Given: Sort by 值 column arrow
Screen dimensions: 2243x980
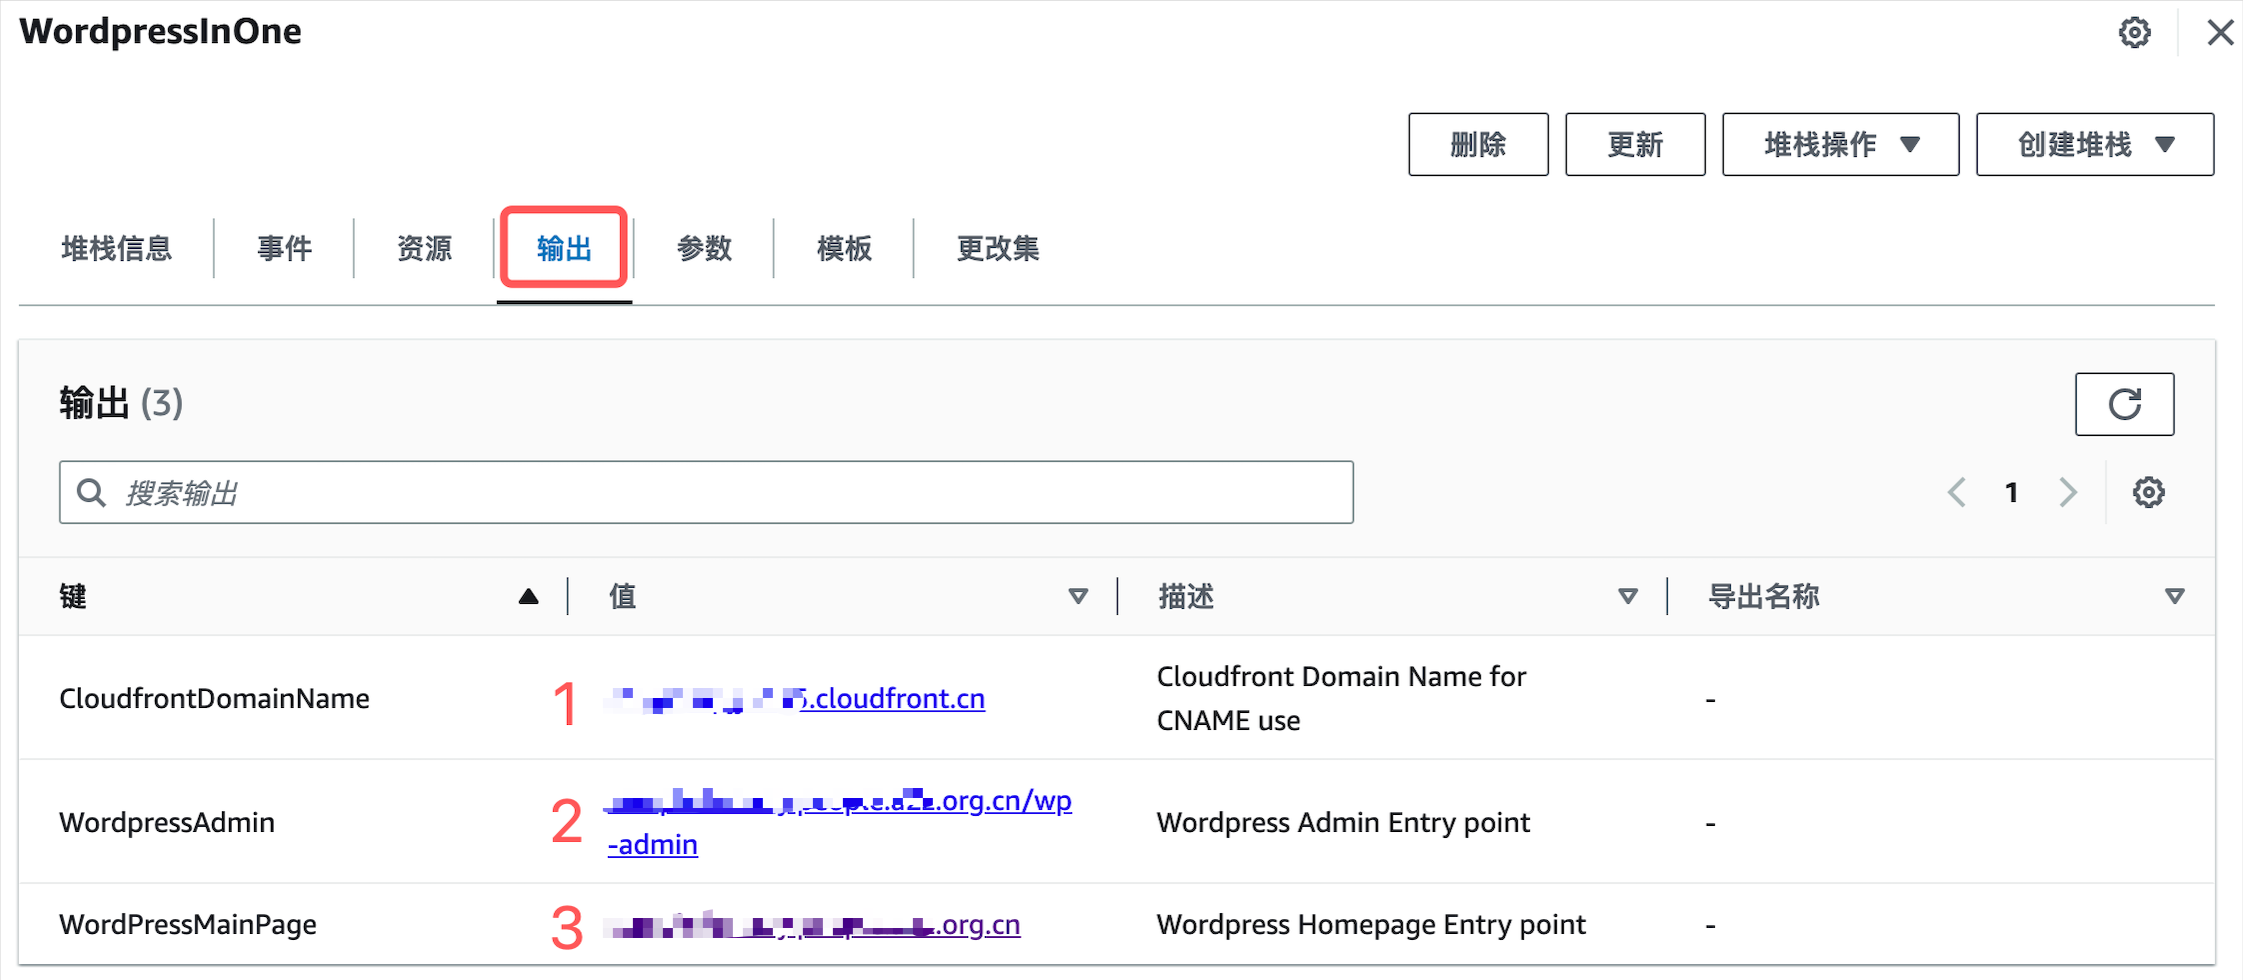Looking at the screenshot, I should coord(1078,597).
